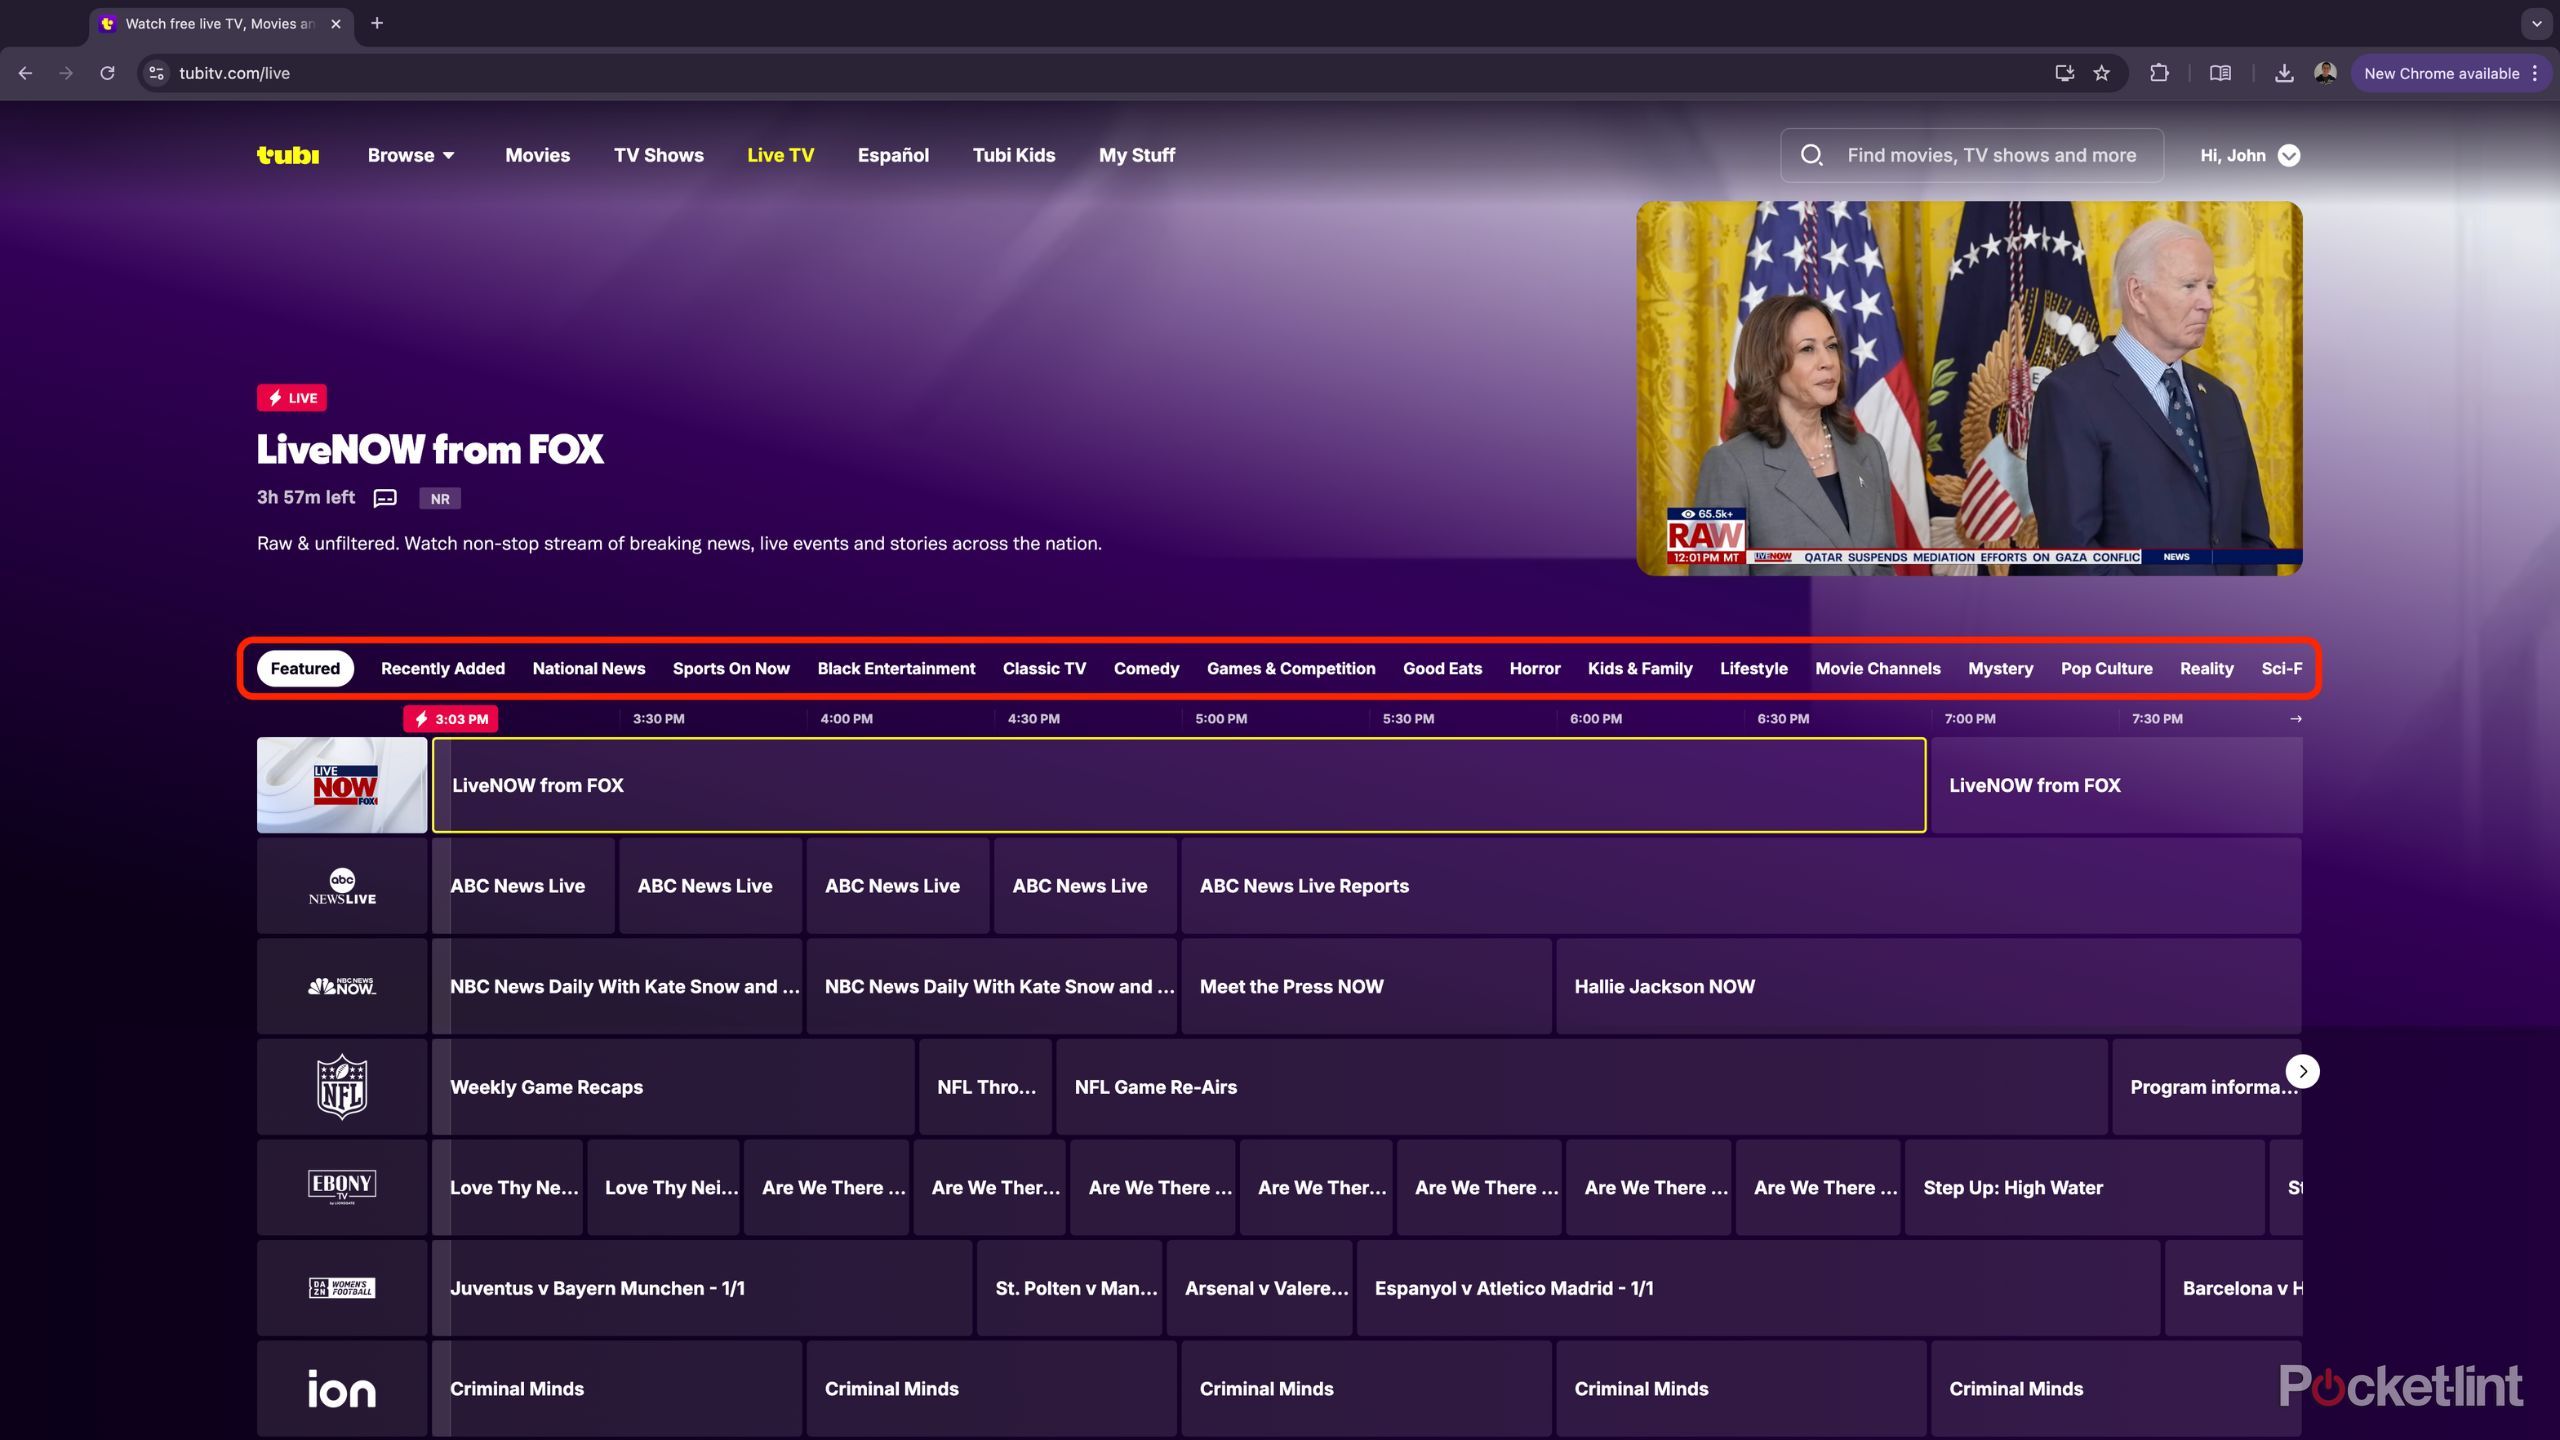Screen dimensions: 2560x1440
Task: Select the Horror category tab
Action: tap(1535, 668)
